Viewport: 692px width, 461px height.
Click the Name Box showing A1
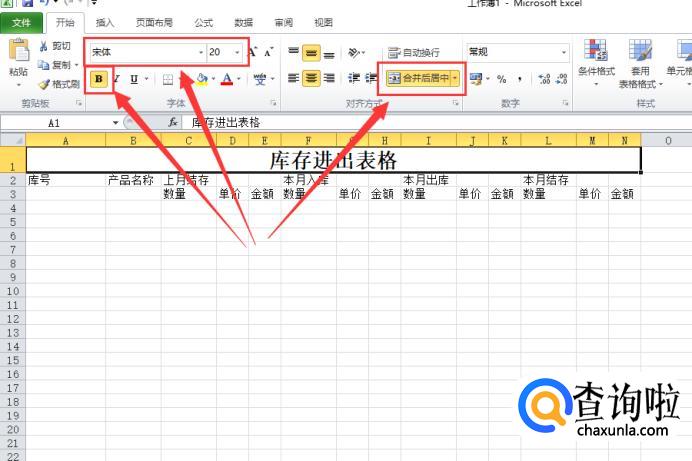(x=55, y=123)
